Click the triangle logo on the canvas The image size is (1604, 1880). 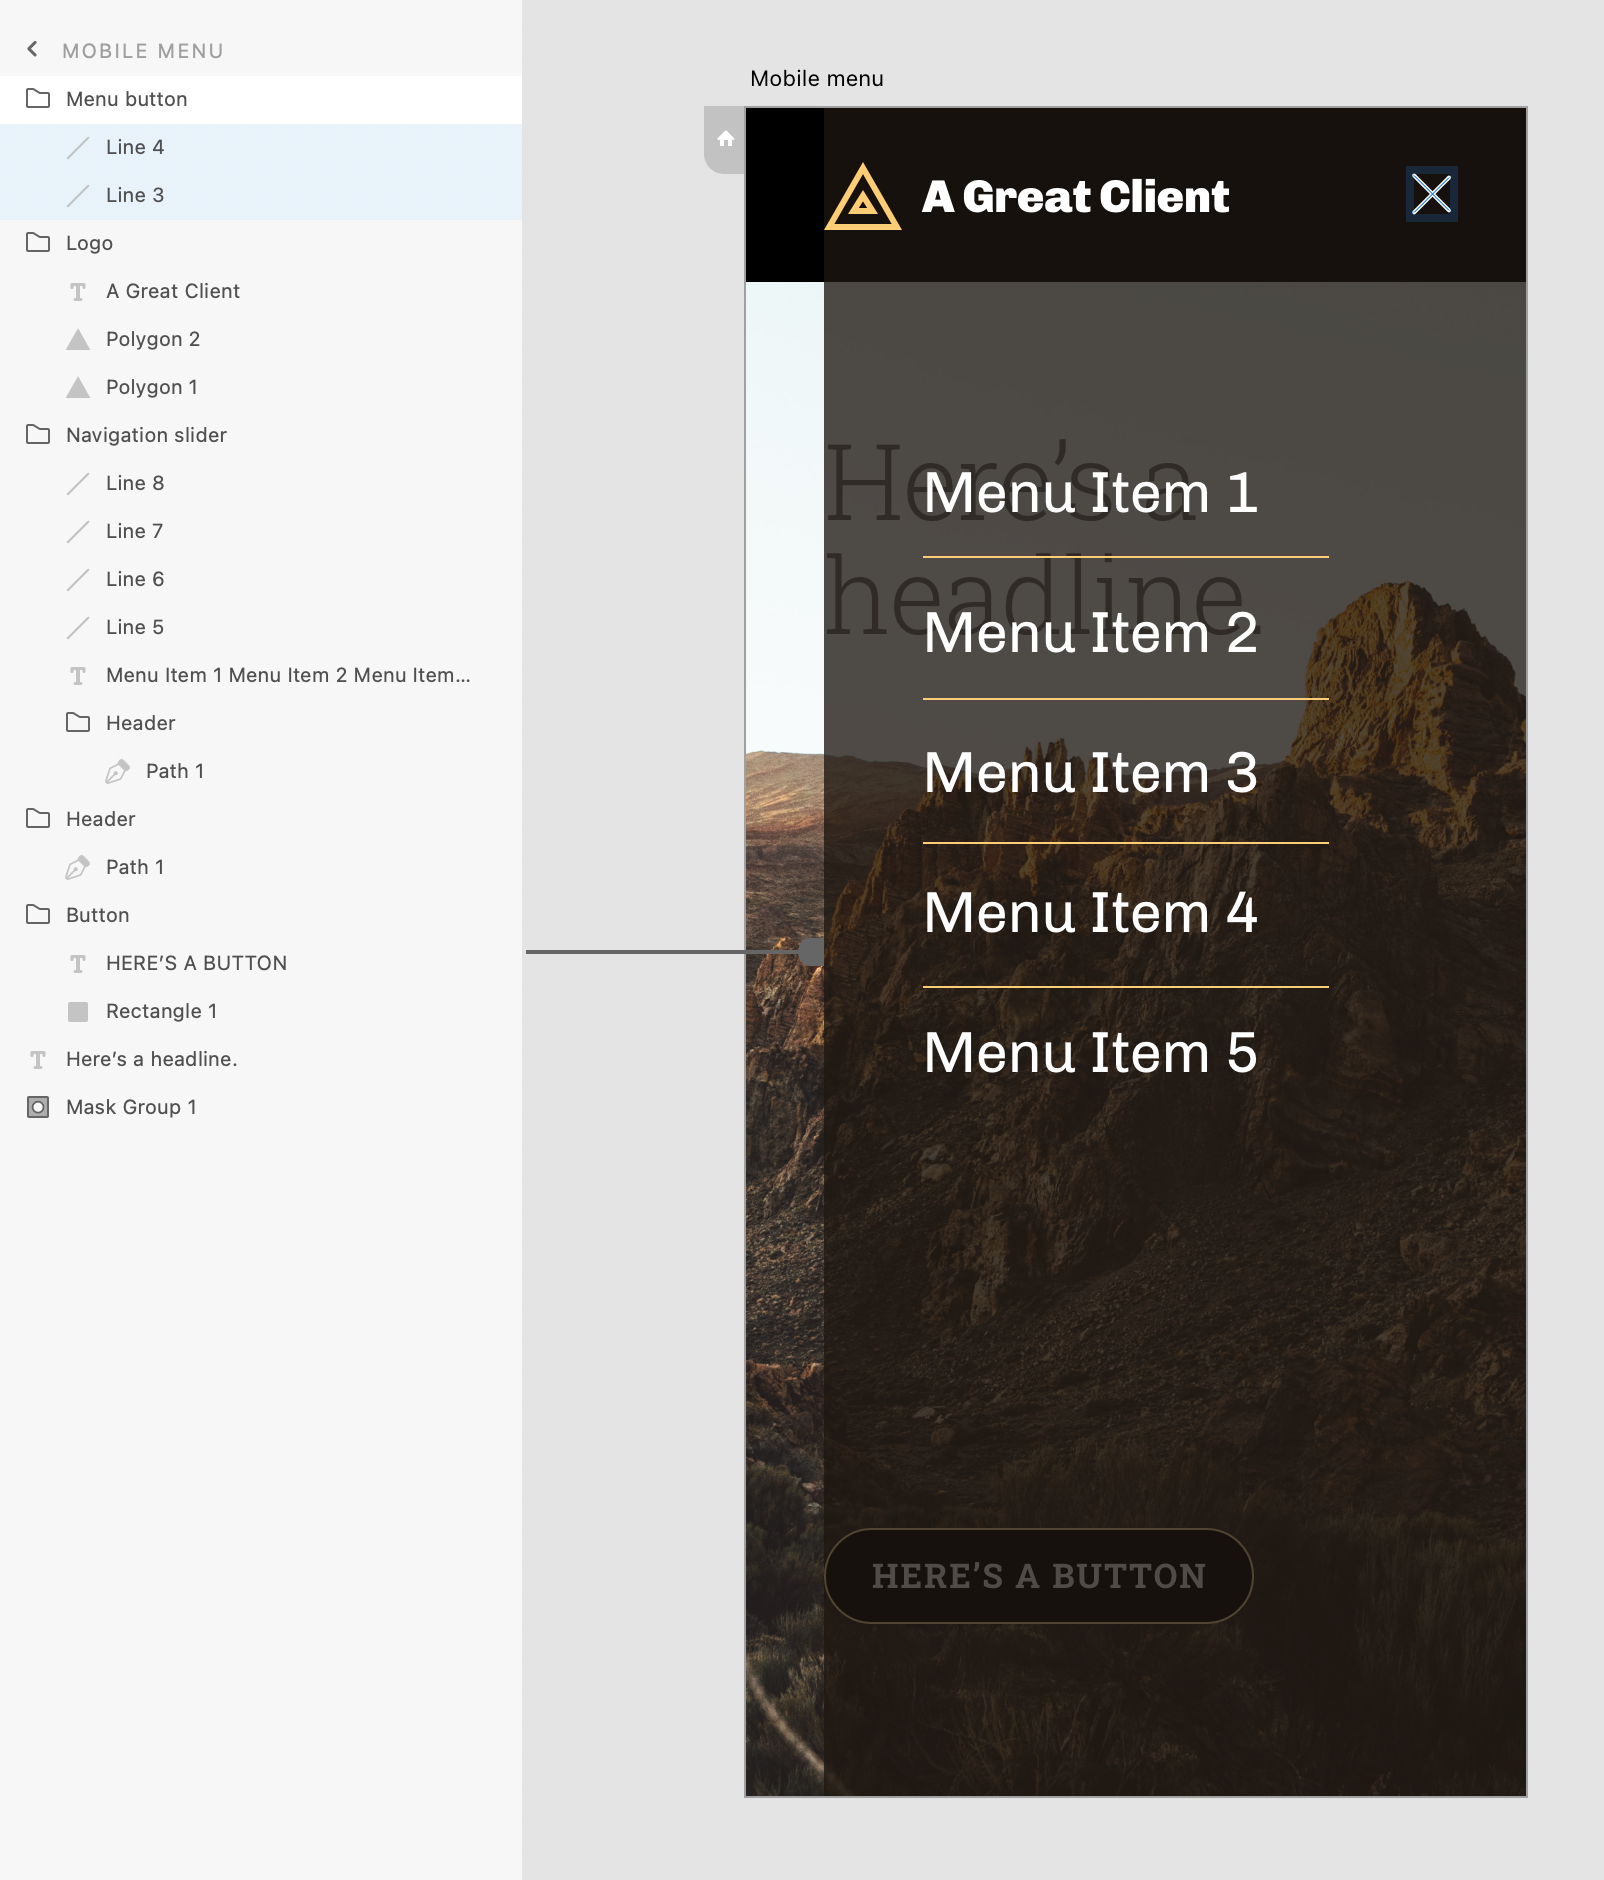(x=863, y=197)
